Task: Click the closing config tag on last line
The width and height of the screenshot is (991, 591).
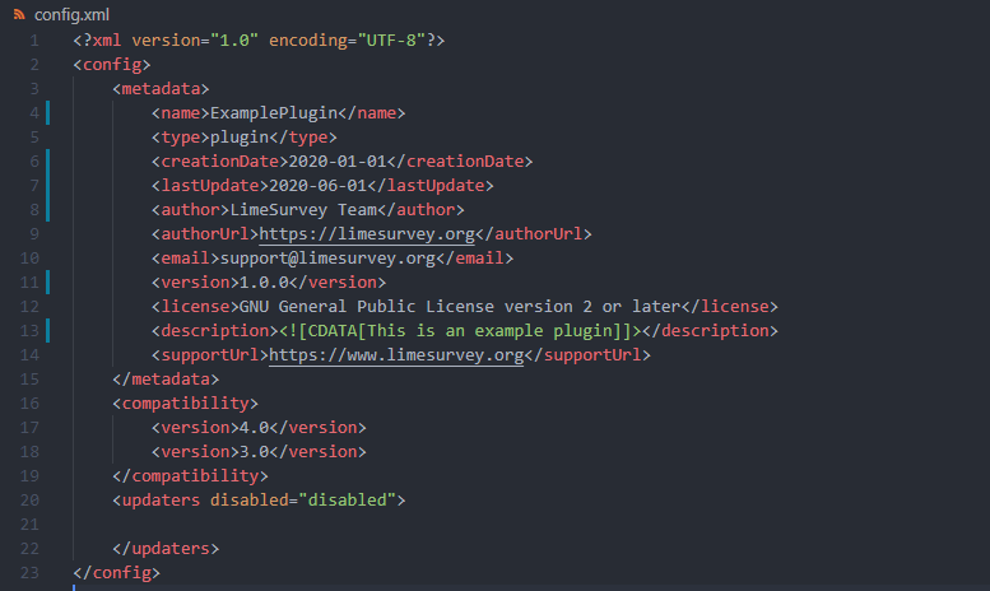Action: [116, 573]
